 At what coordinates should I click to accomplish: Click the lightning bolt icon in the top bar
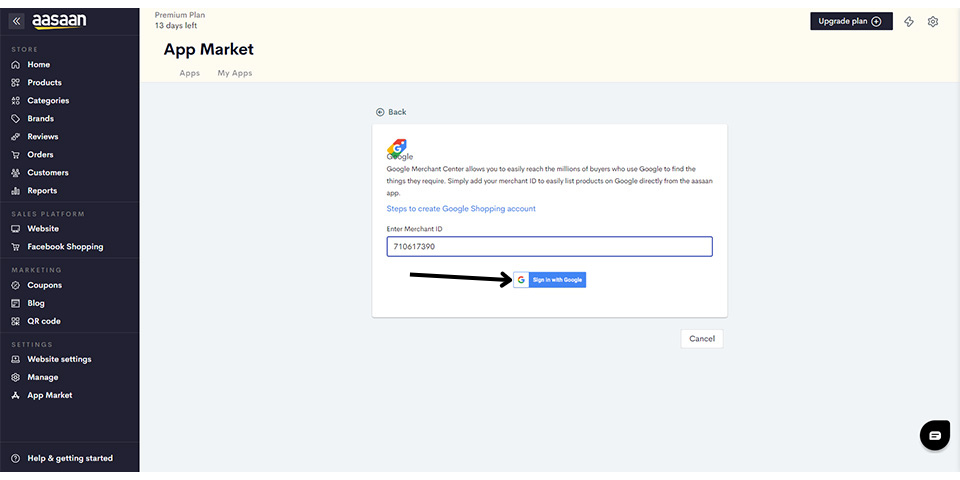pyautogui.click(x=909, y=21)
